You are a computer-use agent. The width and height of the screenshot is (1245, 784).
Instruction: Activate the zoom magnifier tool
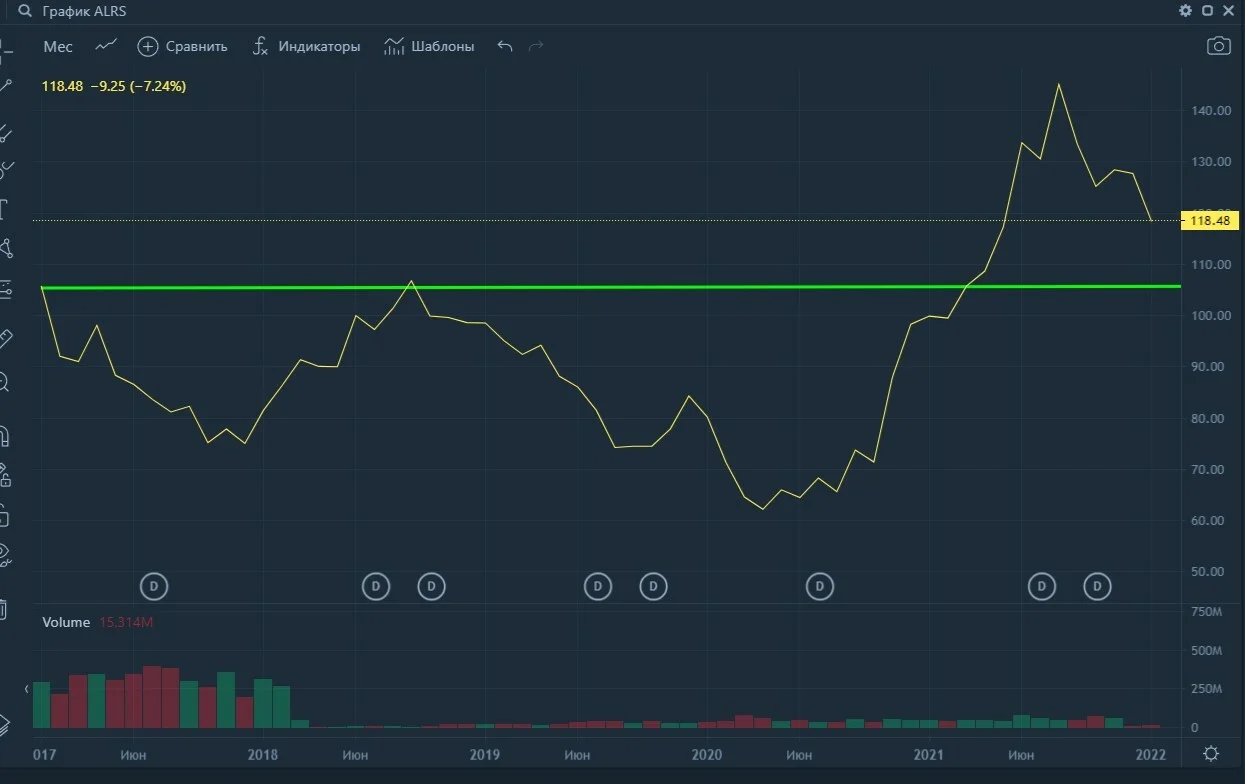4,381
